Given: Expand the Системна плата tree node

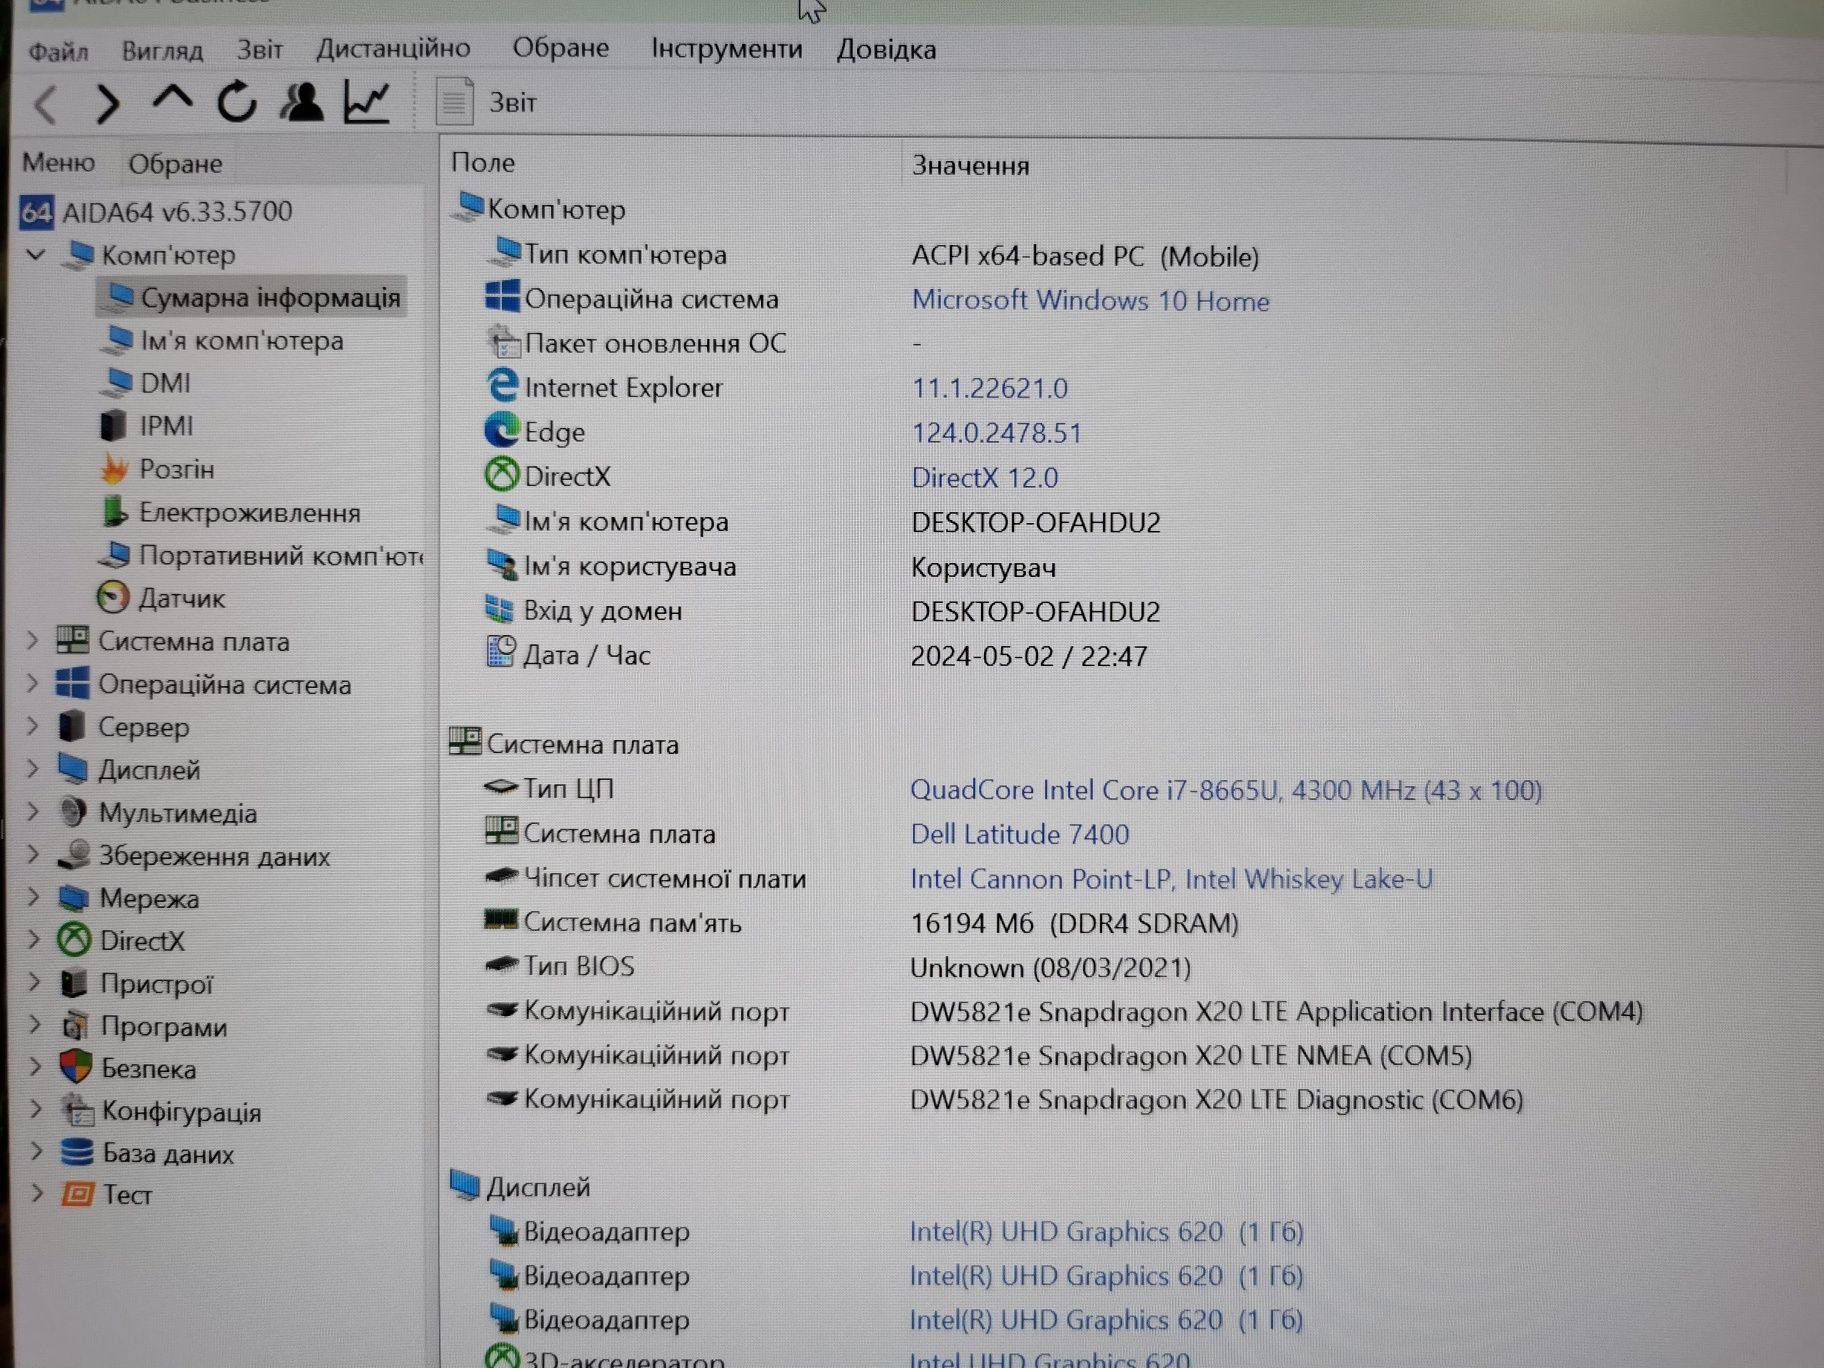Looking at the screenshot, I should [x=32, y=641].
